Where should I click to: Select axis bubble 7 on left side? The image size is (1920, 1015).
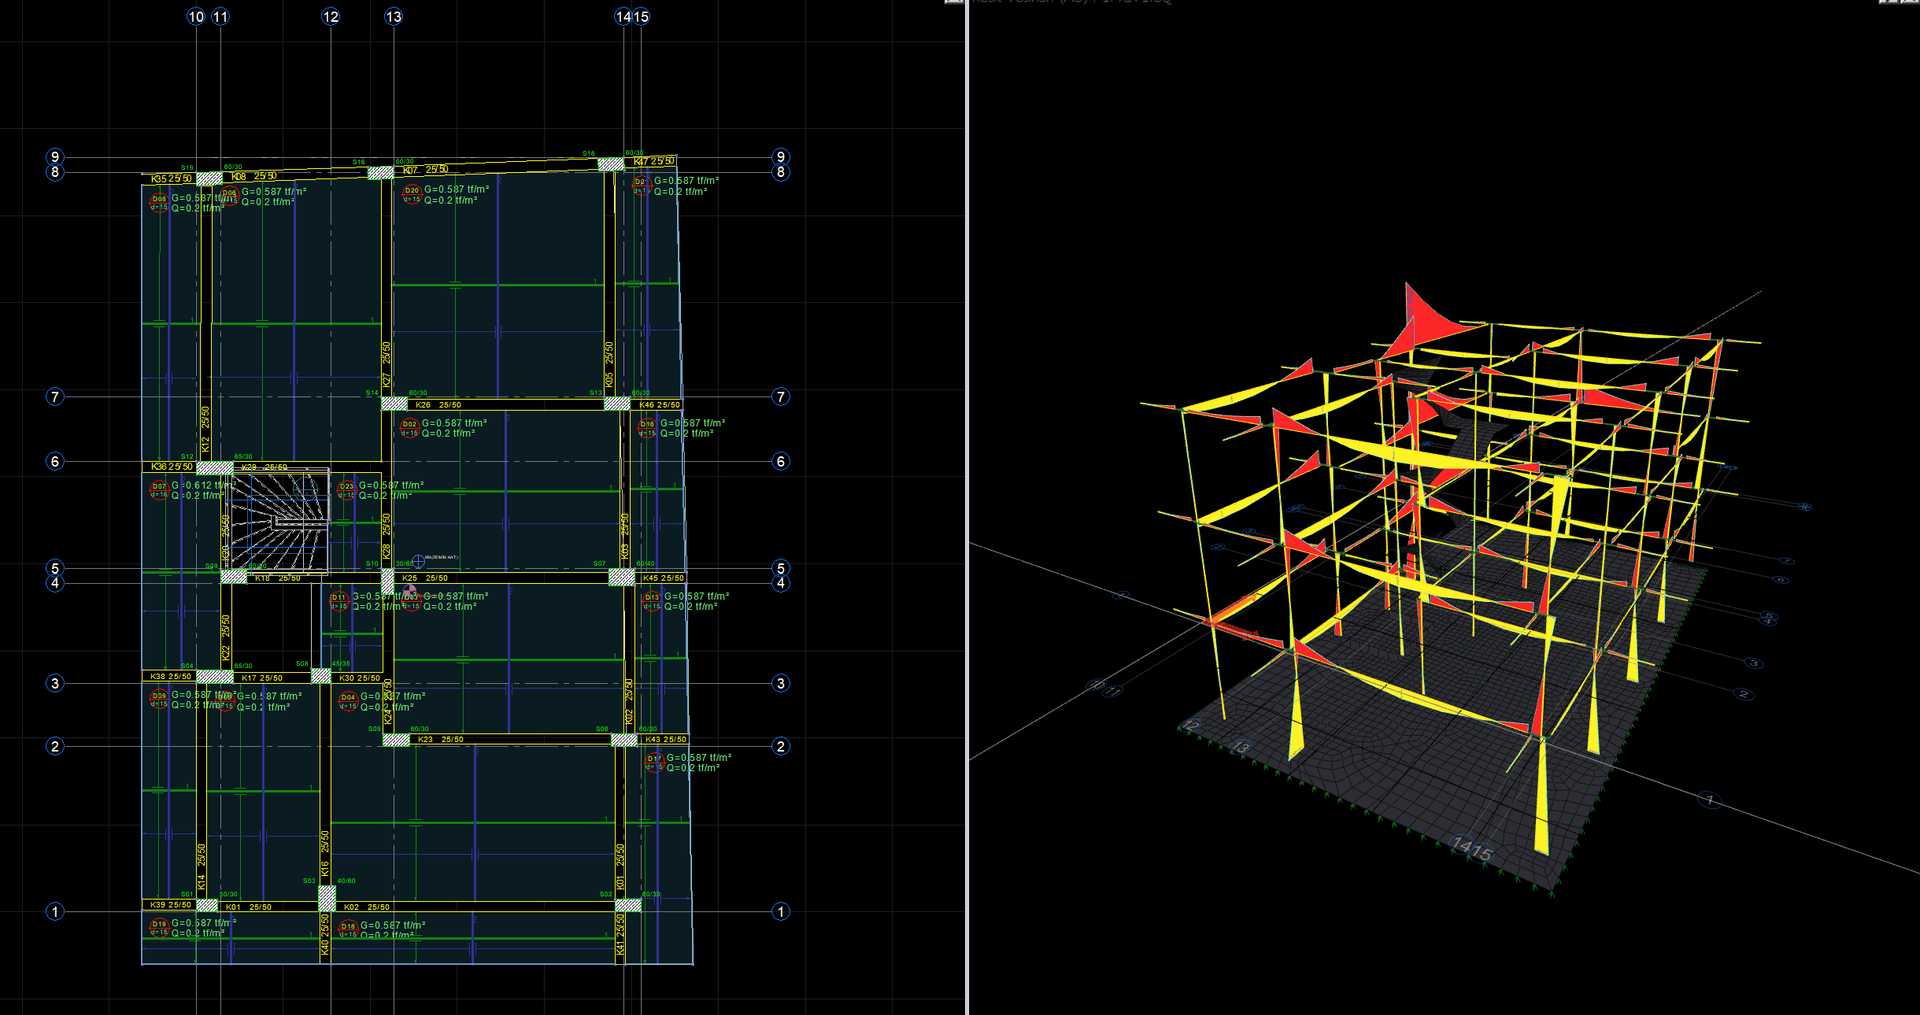click(55, 397)
